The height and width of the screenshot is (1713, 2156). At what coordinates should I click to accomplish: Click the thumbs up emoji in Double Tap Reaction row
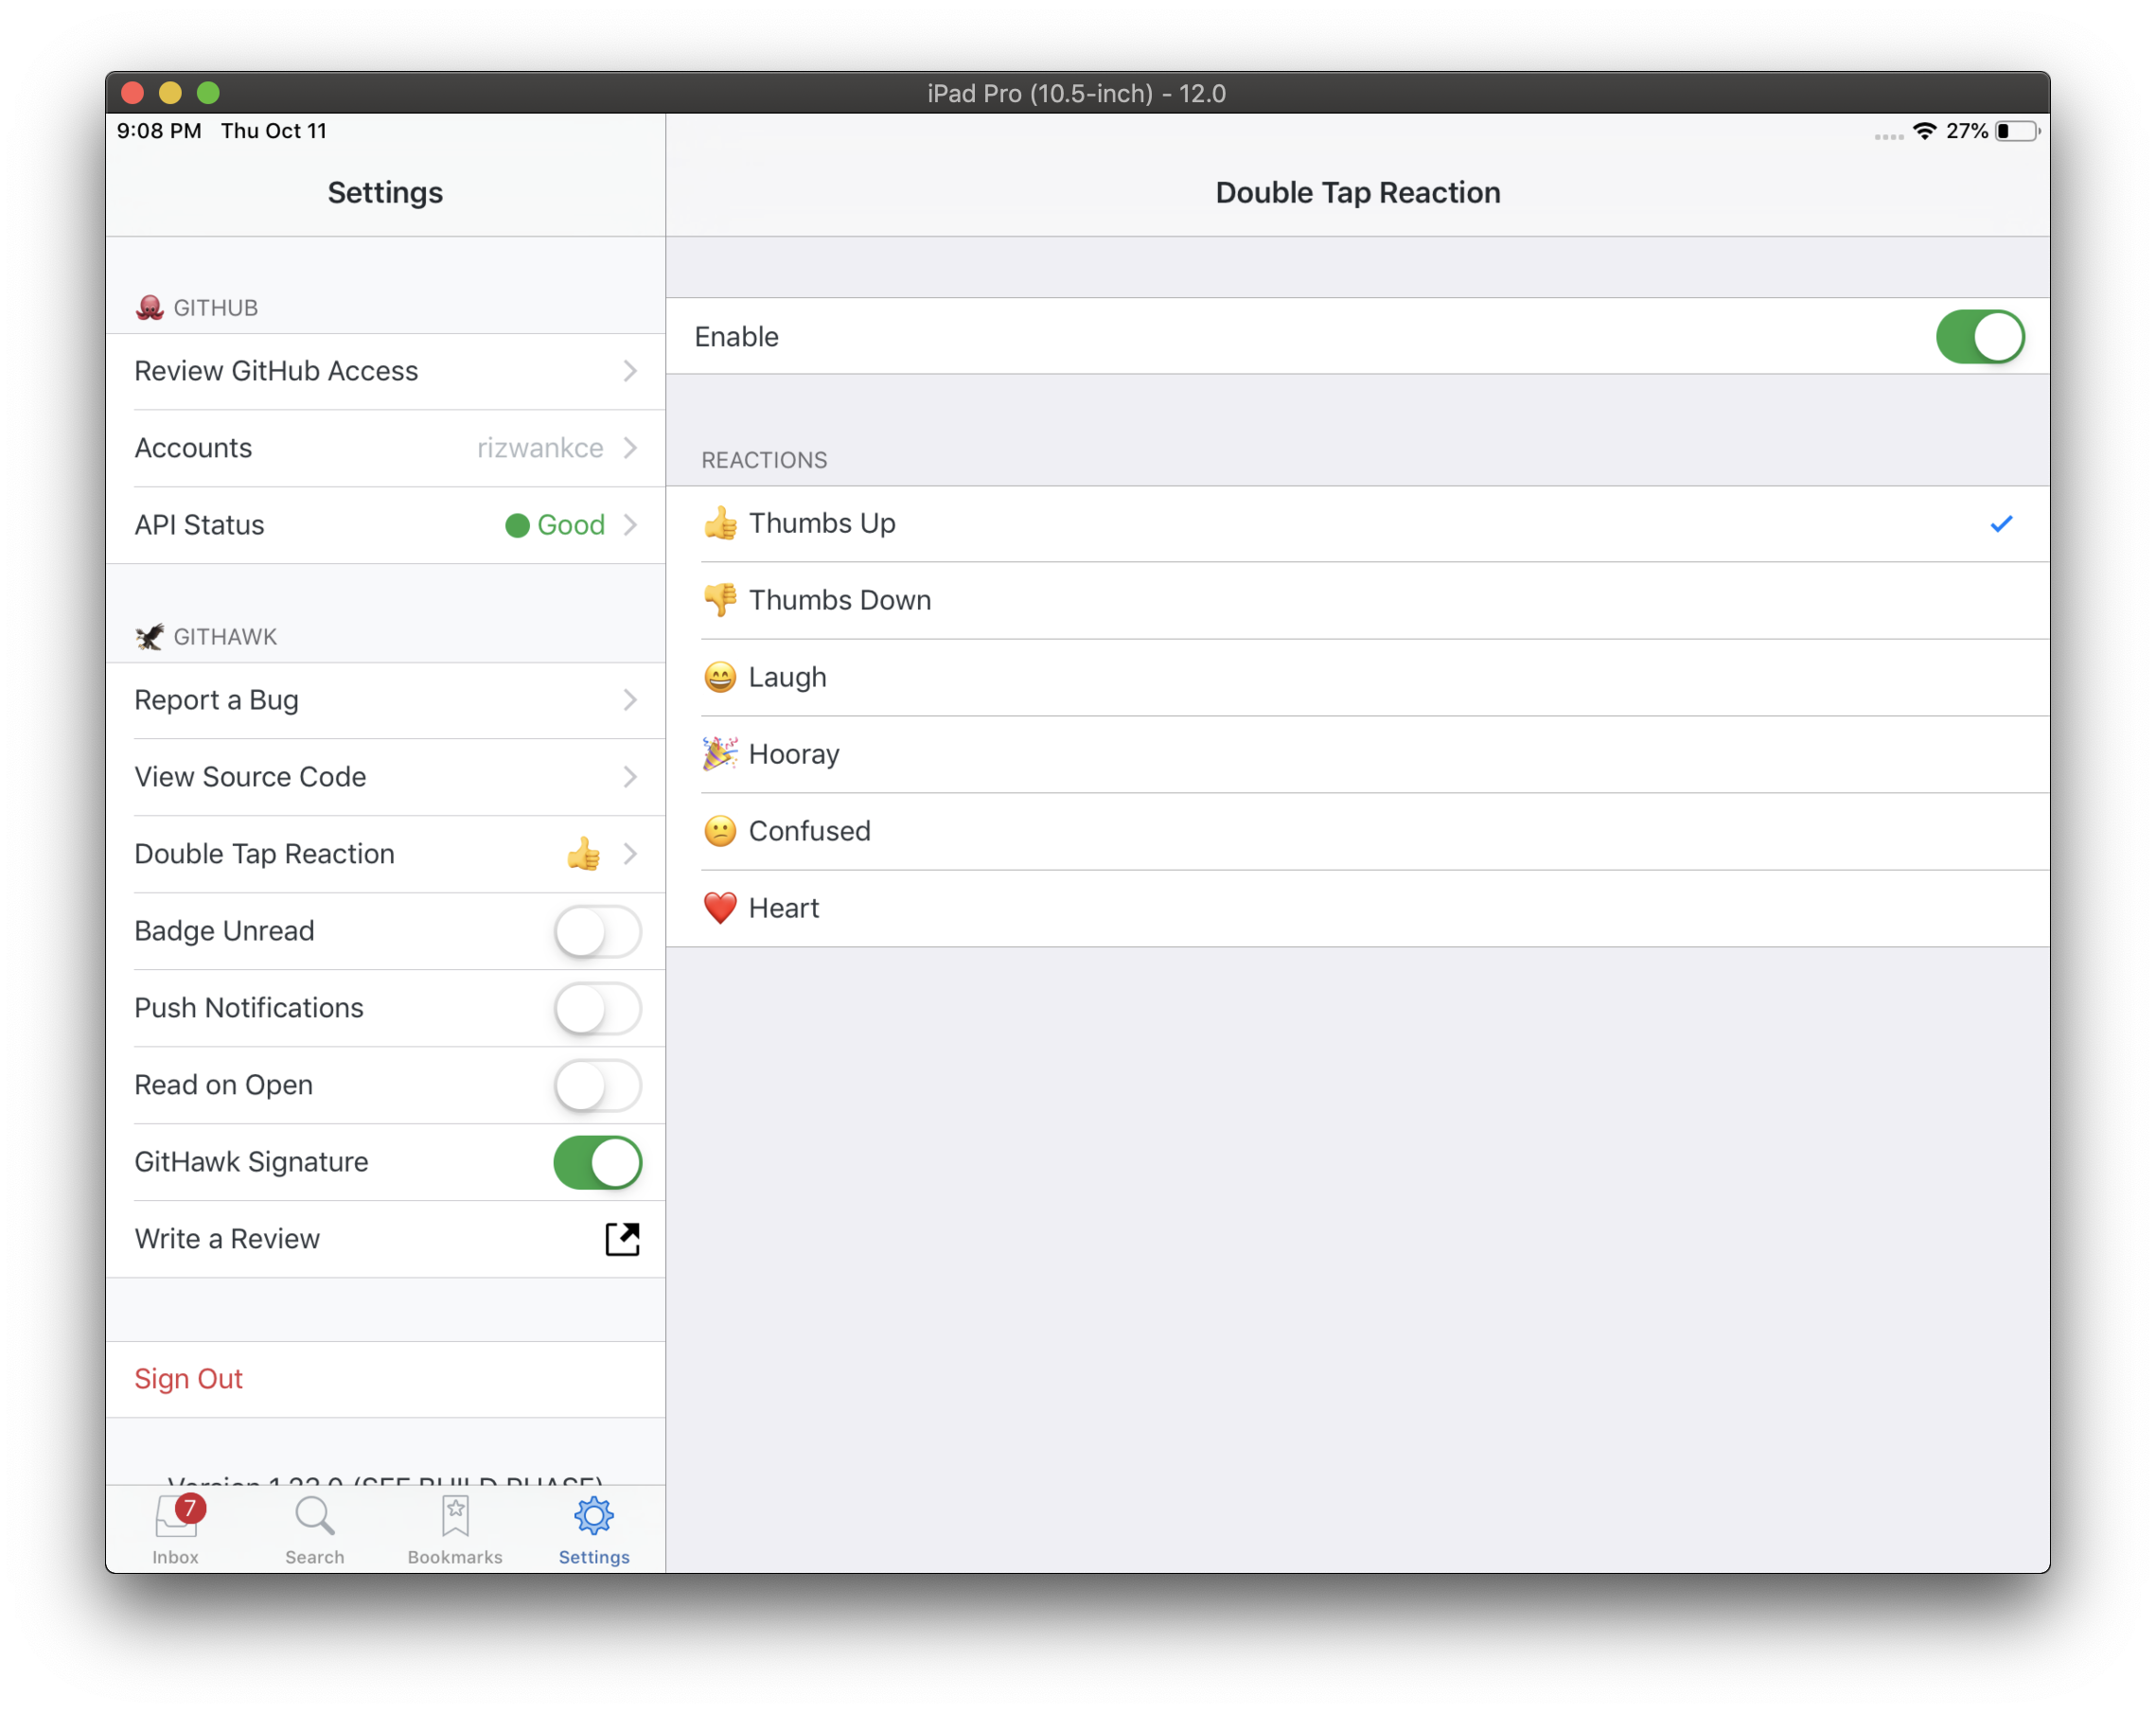584,854
